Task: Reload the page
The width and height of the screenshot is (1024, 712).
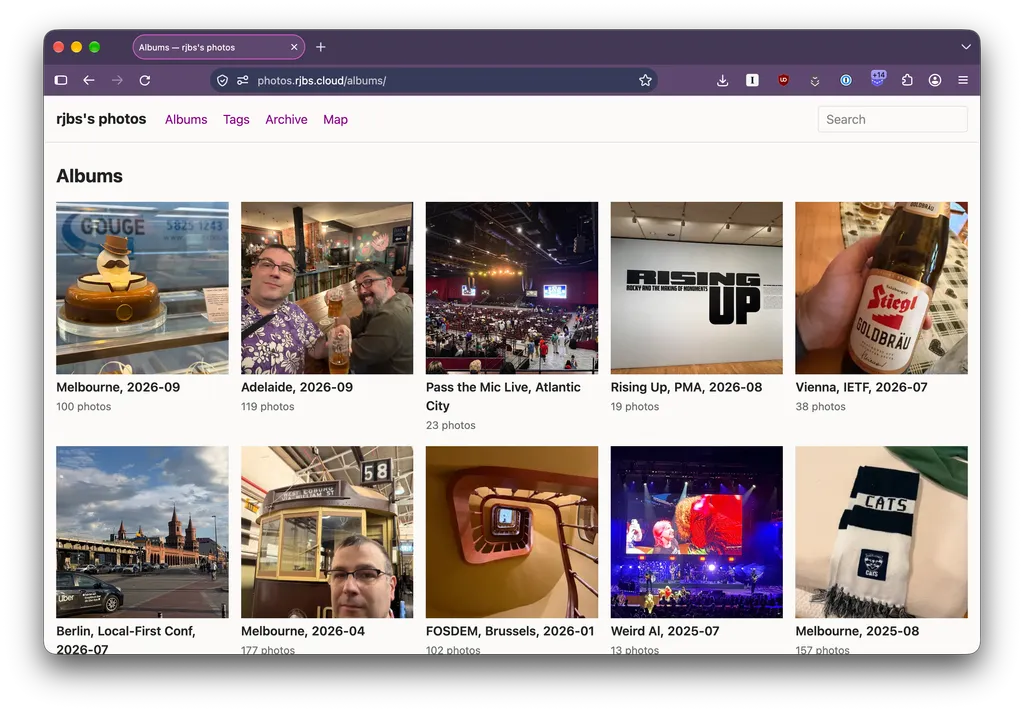Action: click(145, 80)
